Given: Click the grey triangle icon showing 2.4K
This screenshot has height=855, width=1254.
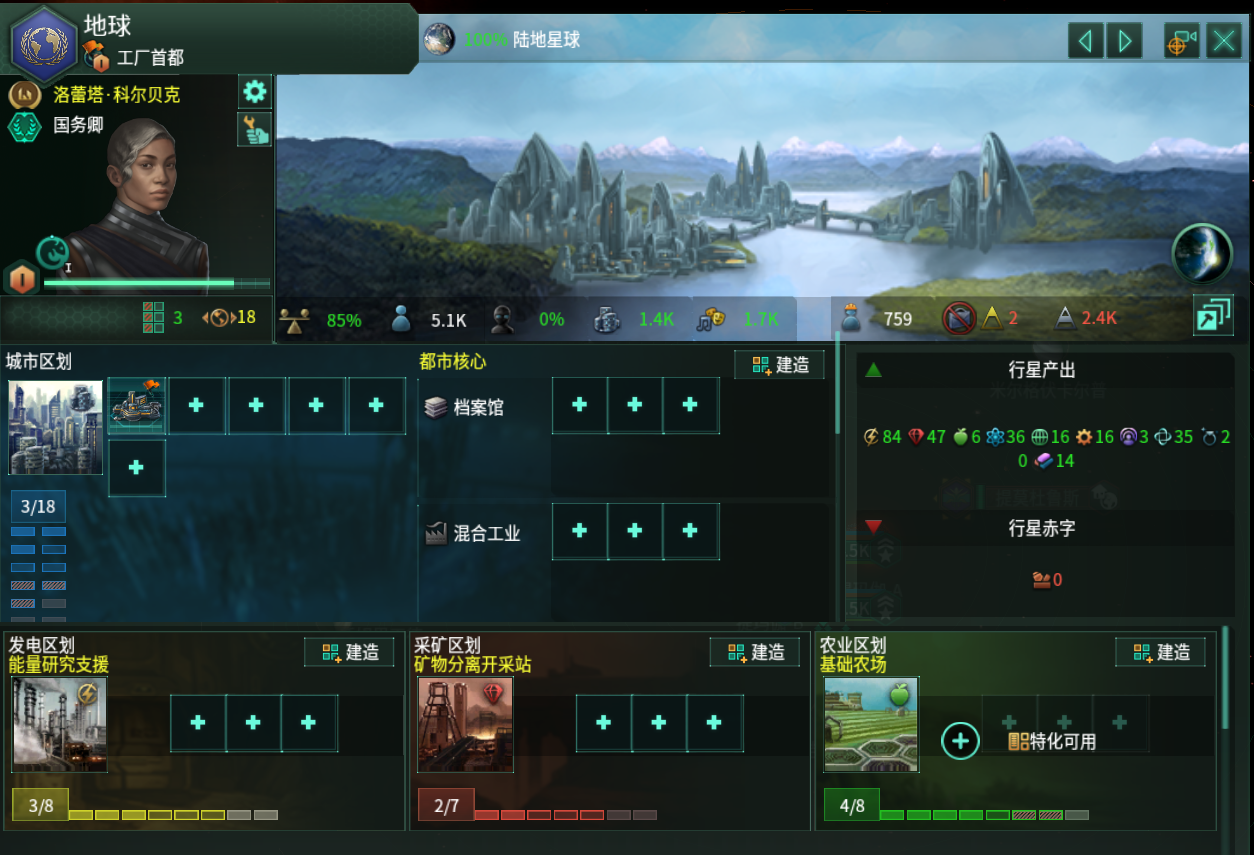Looking at the screenshot, I should [x=1065, y=318].
